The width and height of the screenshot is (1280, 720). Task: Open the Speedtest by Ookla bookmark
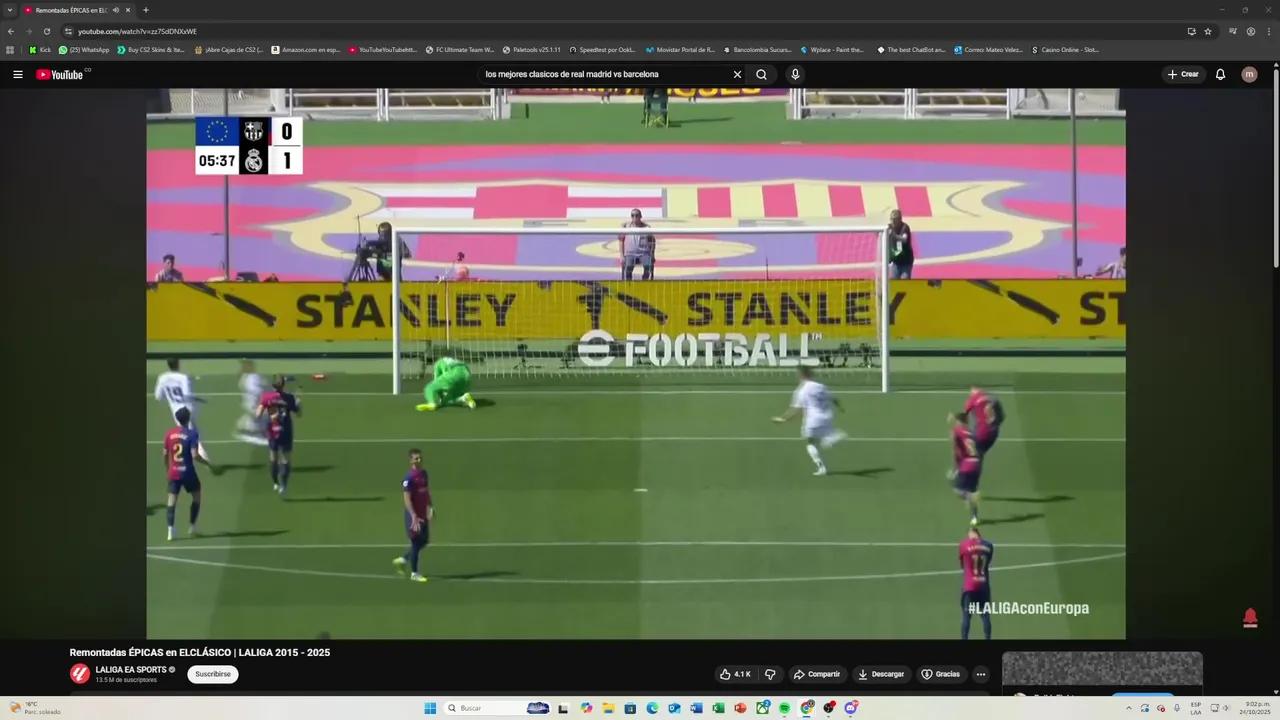[x=601, y=49]
